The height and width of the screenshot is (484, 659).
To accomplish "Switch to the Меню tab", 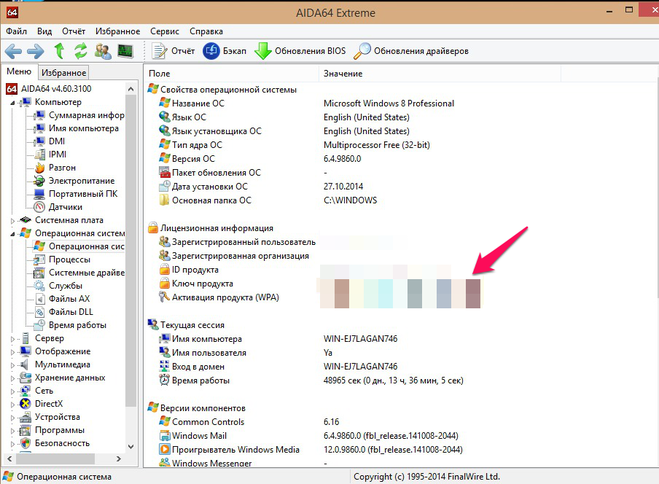I will point(19,72).
